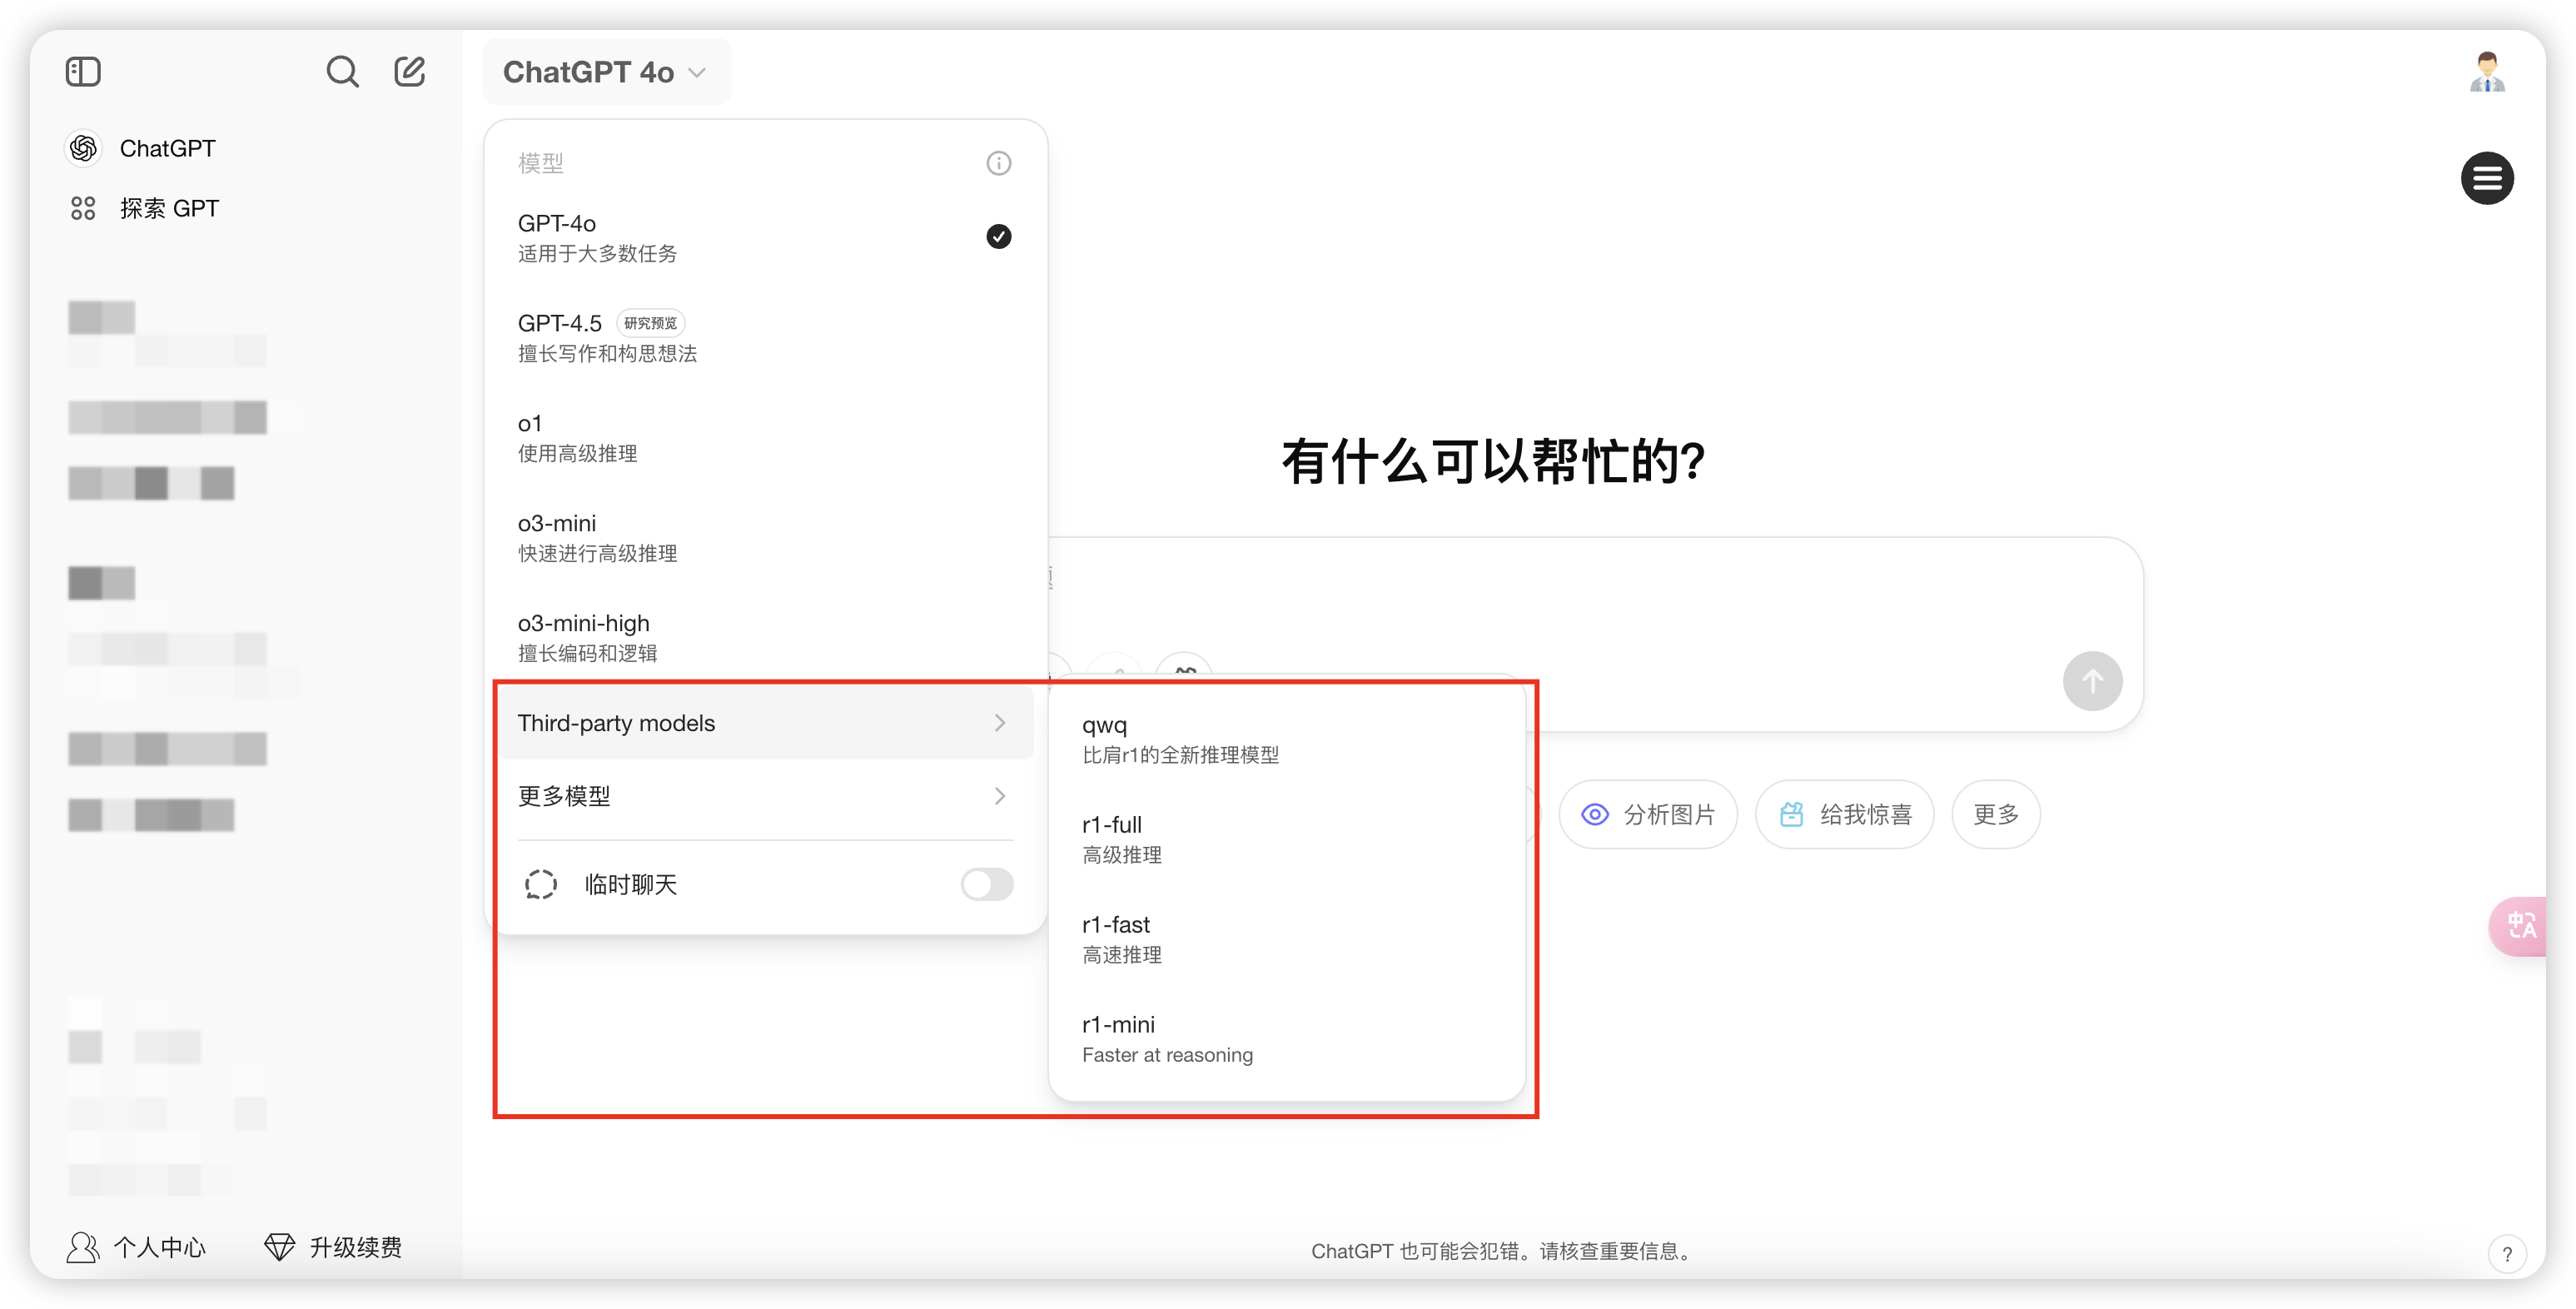
Task: Click the 临时聊天 dashed circle icon
Action: [x=541, y=884]
